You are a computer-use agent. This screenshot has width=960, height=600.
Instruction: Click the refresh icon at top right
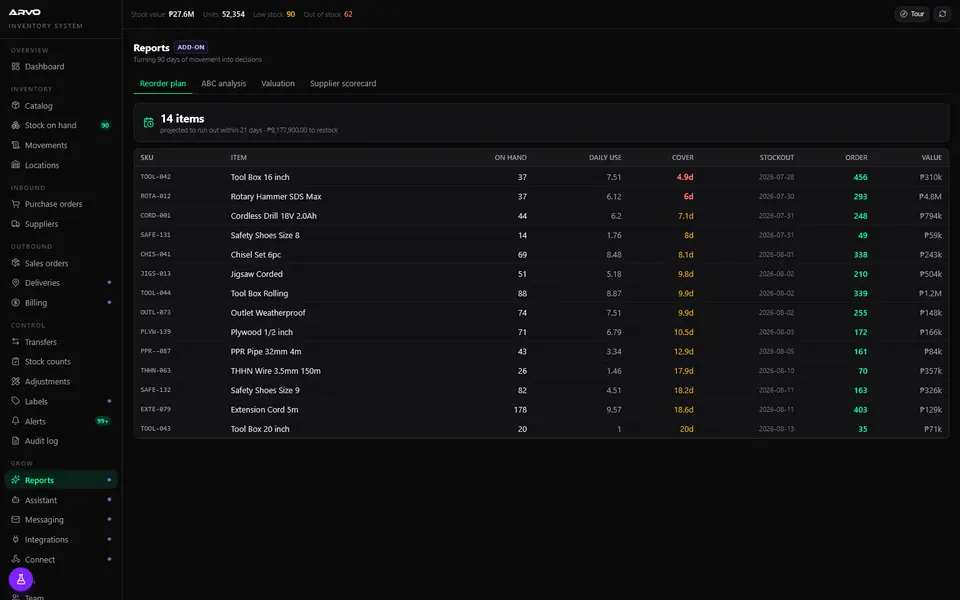[942, 14]
